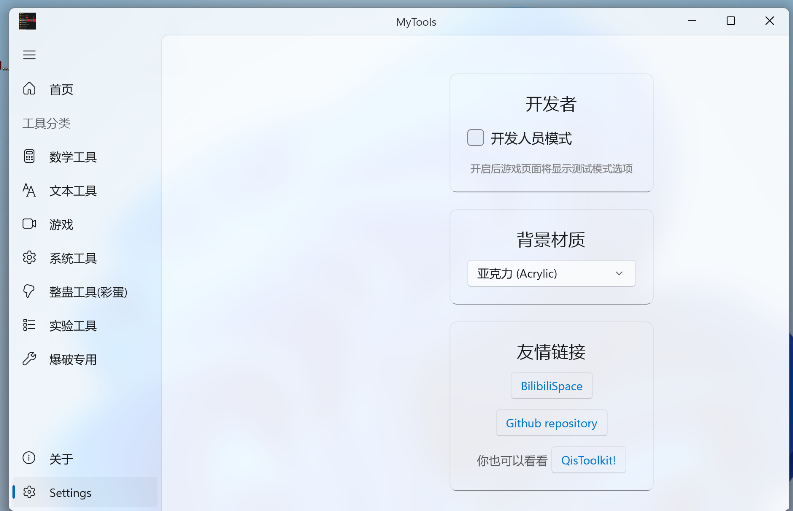The height and width of the screenshot is (511, 793).
Task: Click the 开启后游戏页面将显示测试模式选项 hint text
Action: (551, 168)
